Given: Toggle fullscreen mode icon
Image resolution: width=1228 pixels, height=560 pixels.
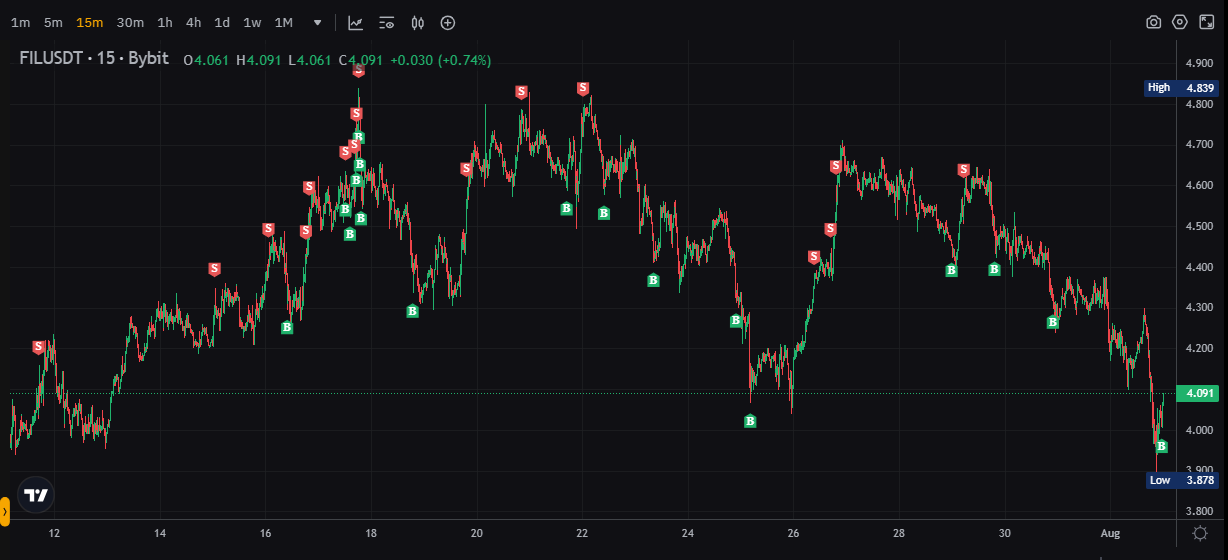Looking at the screenshot, I should click(x=1206, y=22).
